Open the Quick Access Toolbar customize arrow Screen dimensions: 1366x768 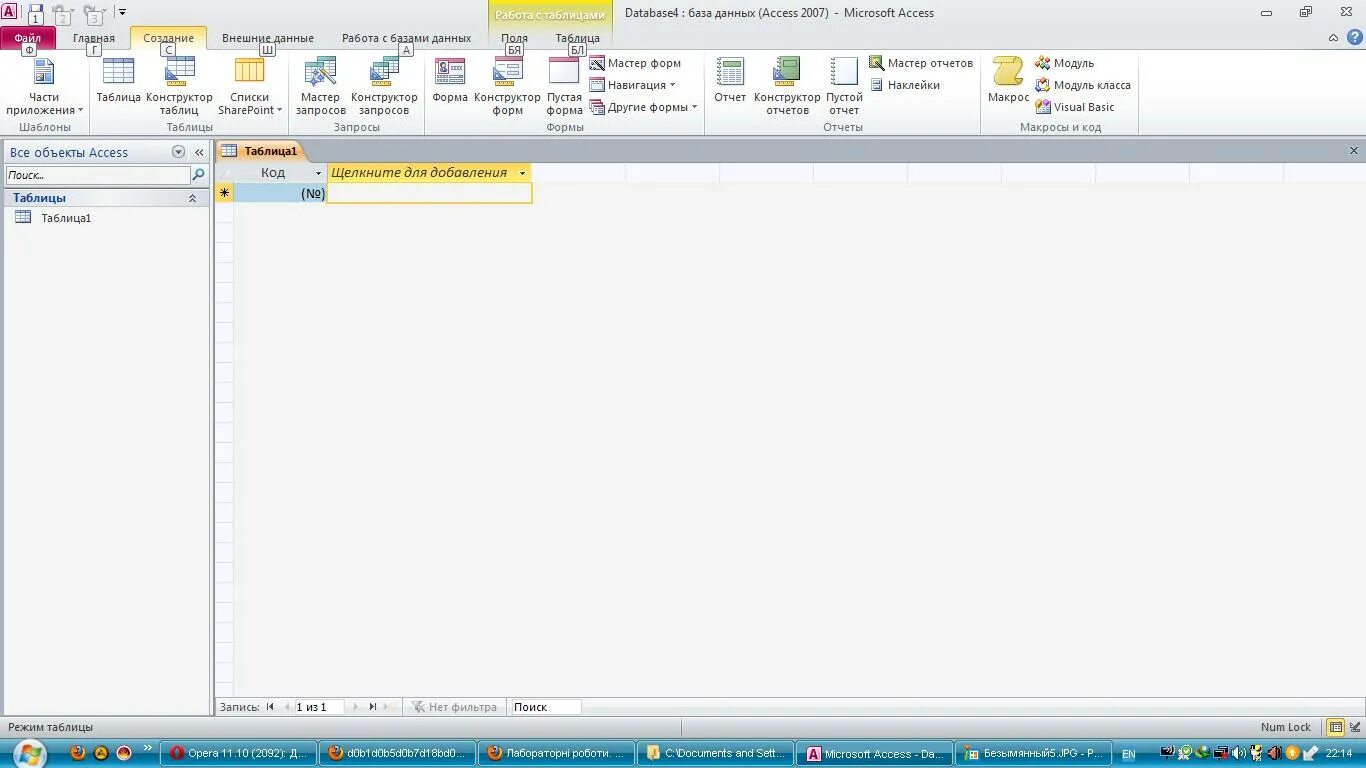(x=122, y=12)
